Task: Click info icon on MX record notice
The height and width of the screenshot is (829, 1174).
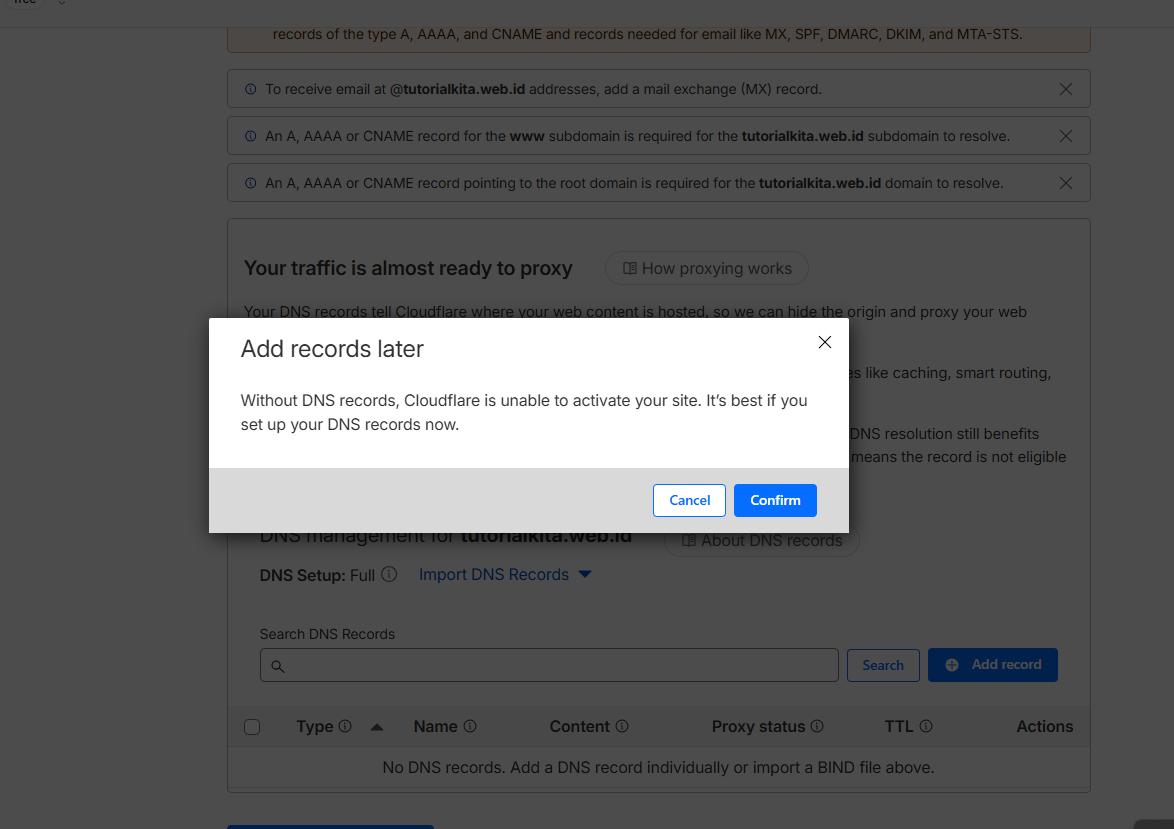Action: [x=251, y=89]
